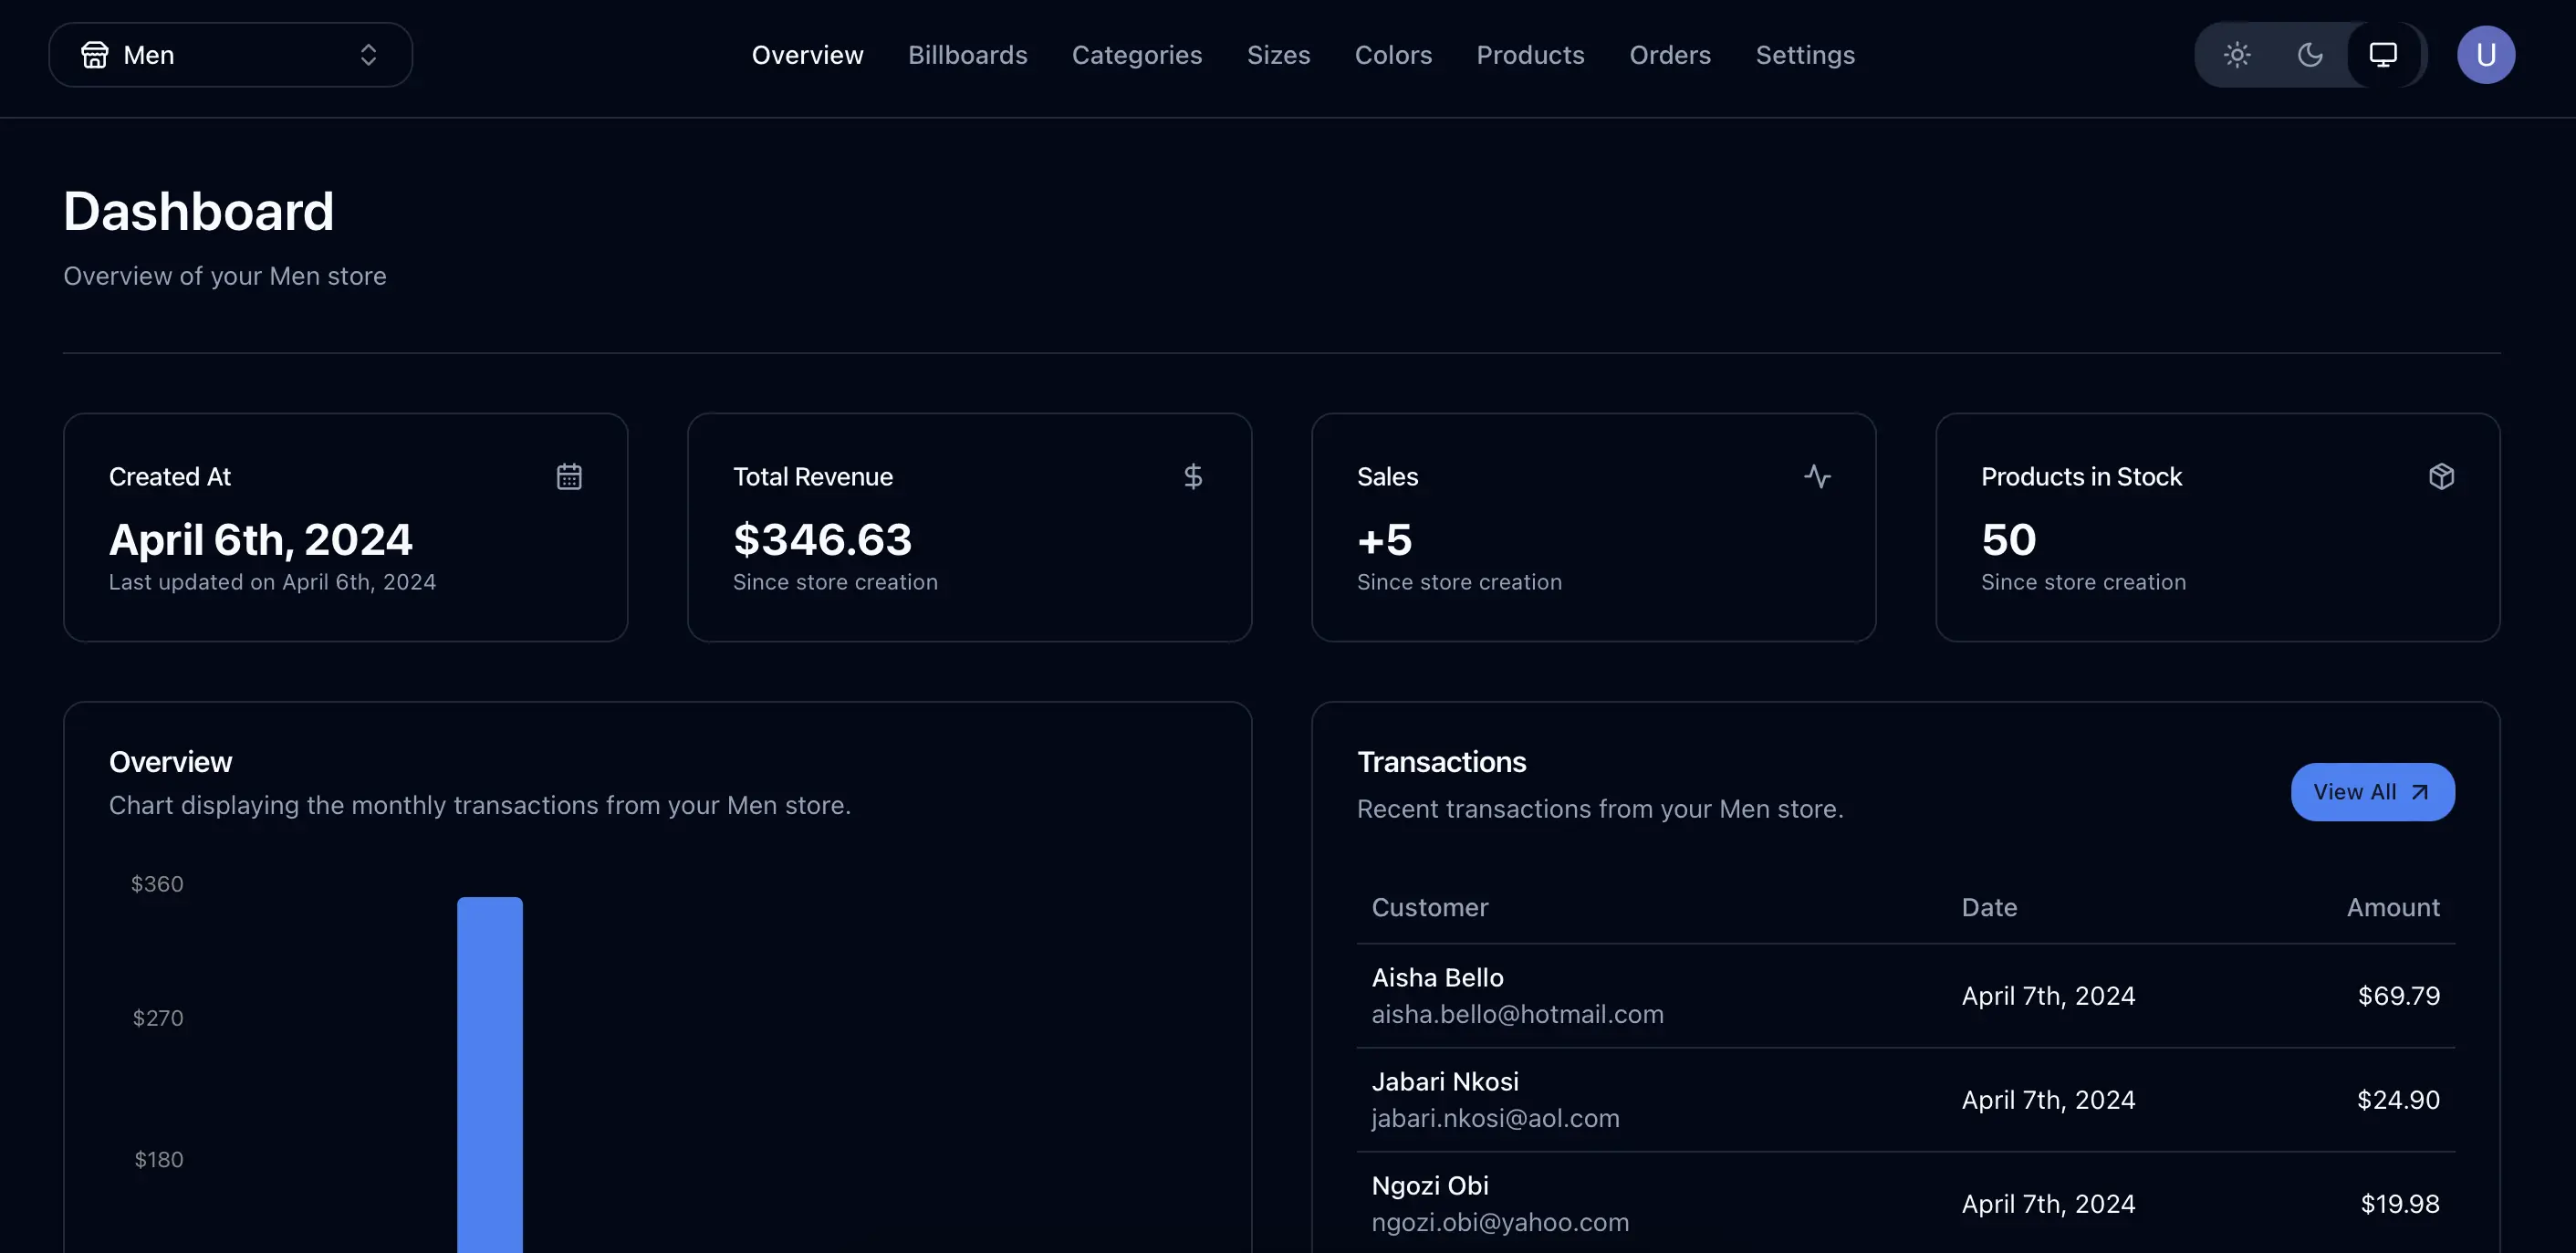Open the Orders tab
The width and height of the screenshot is (2576, 1253).
tap(1670, 55)
